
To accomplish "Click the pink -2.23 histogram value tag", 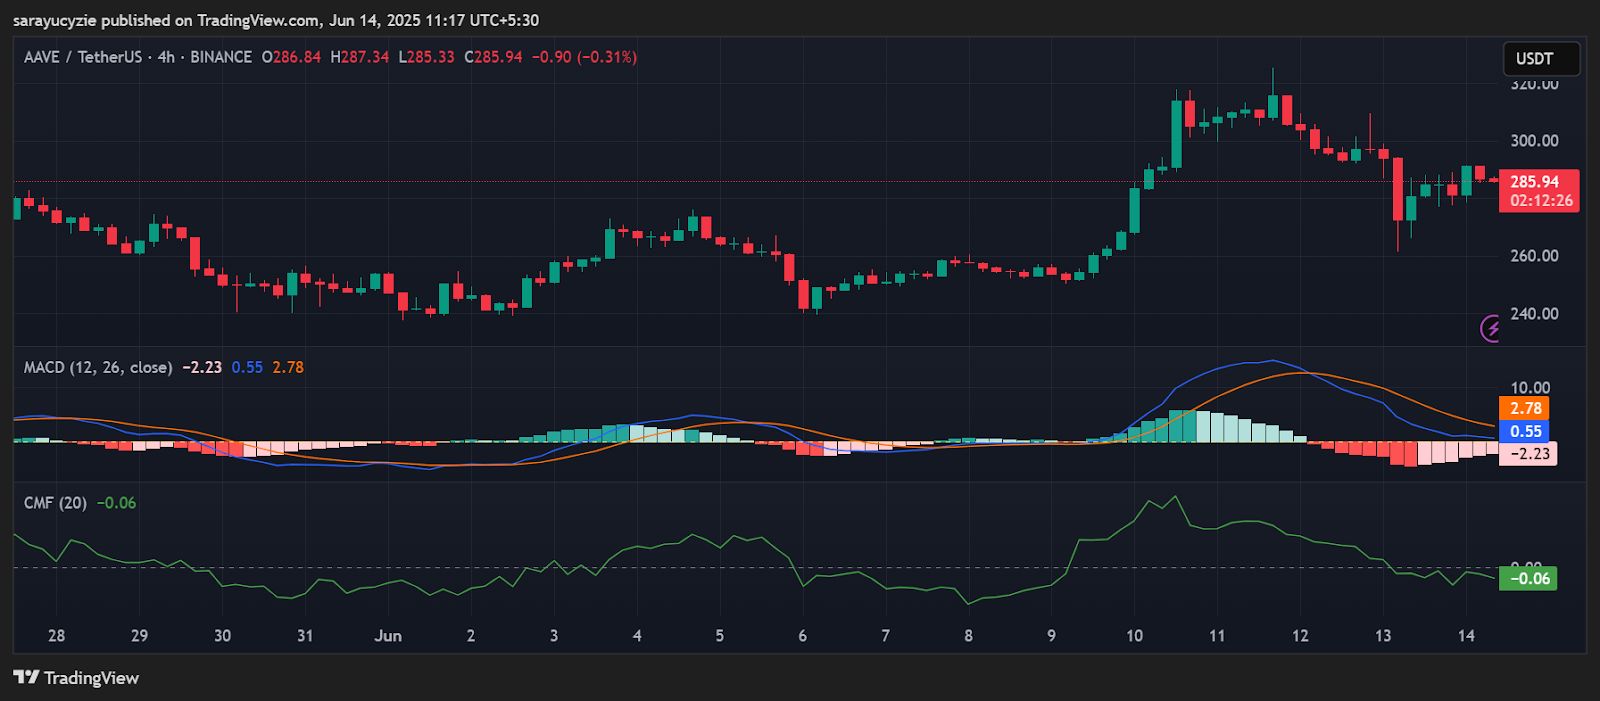I will click(x=1528, y=454).
